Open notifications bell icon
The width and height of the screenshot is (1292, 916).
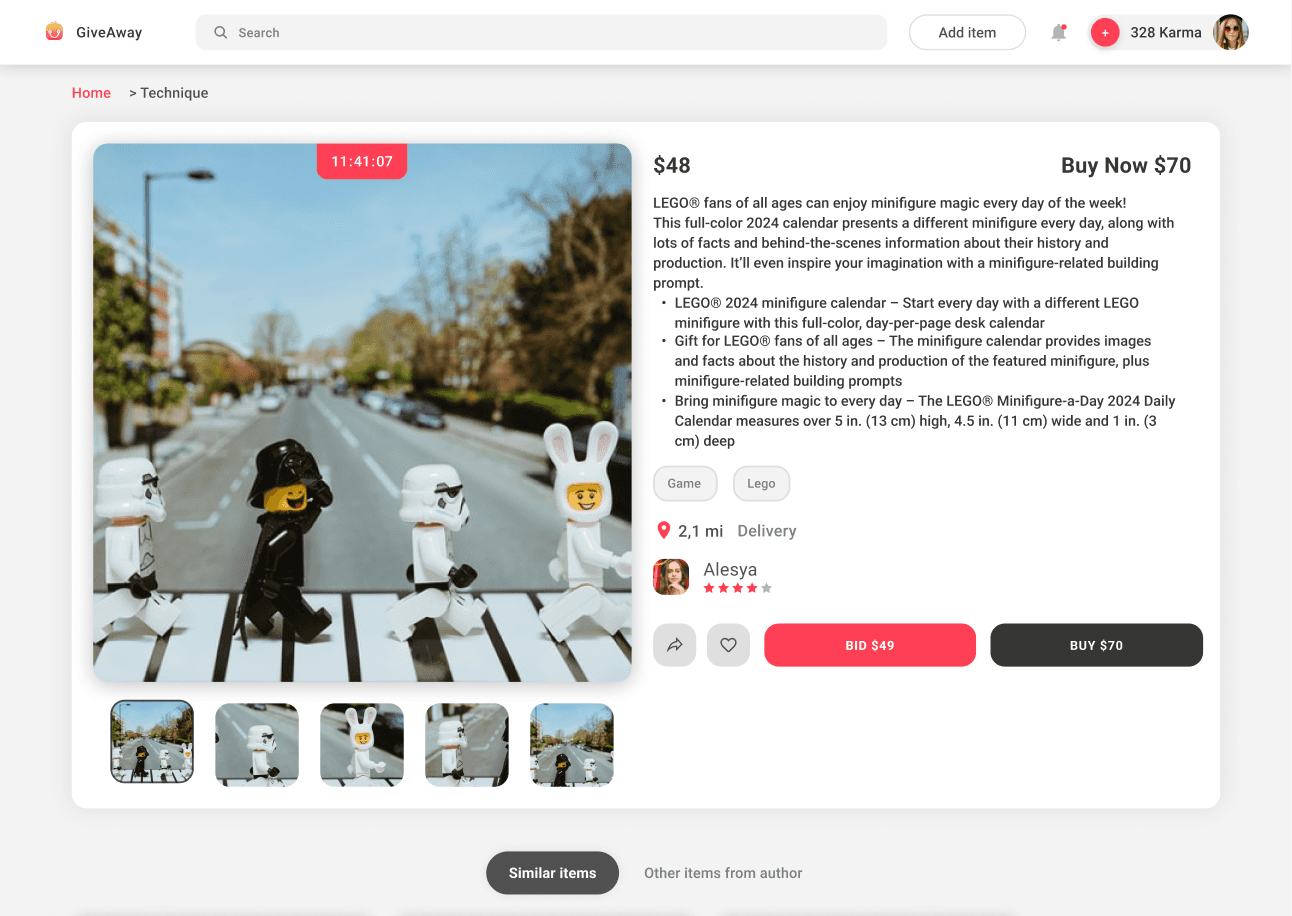pos(1059,33)
